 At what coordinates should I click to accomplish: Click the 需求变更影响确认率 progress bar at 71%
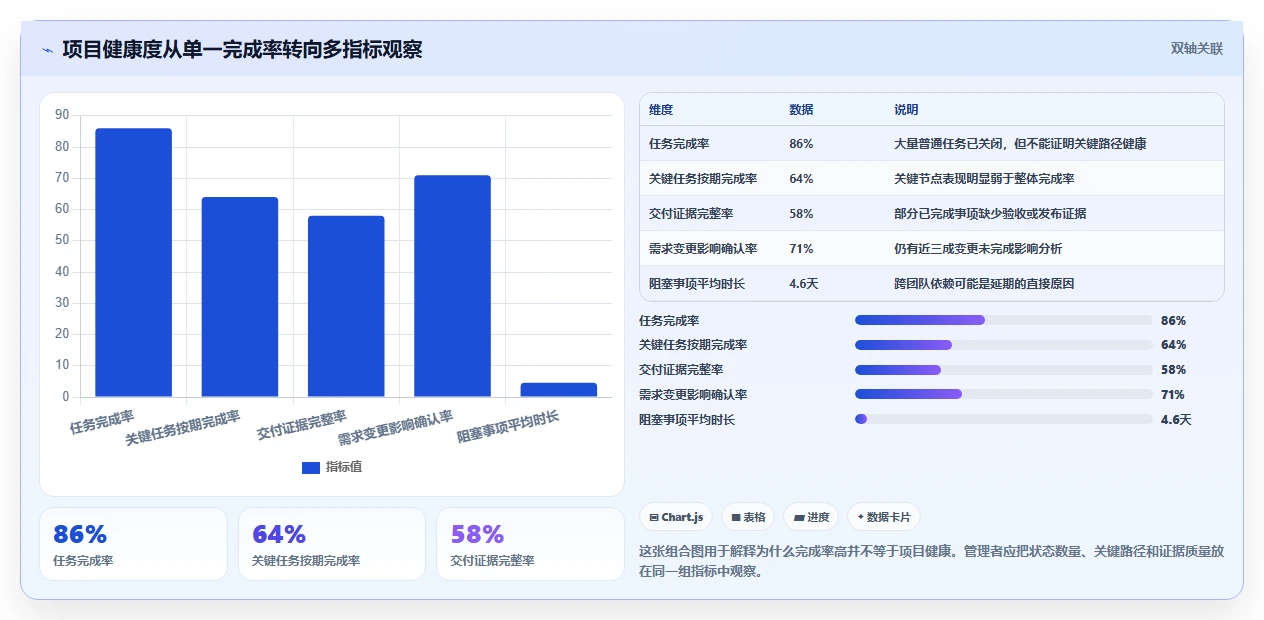(1004, 394)
